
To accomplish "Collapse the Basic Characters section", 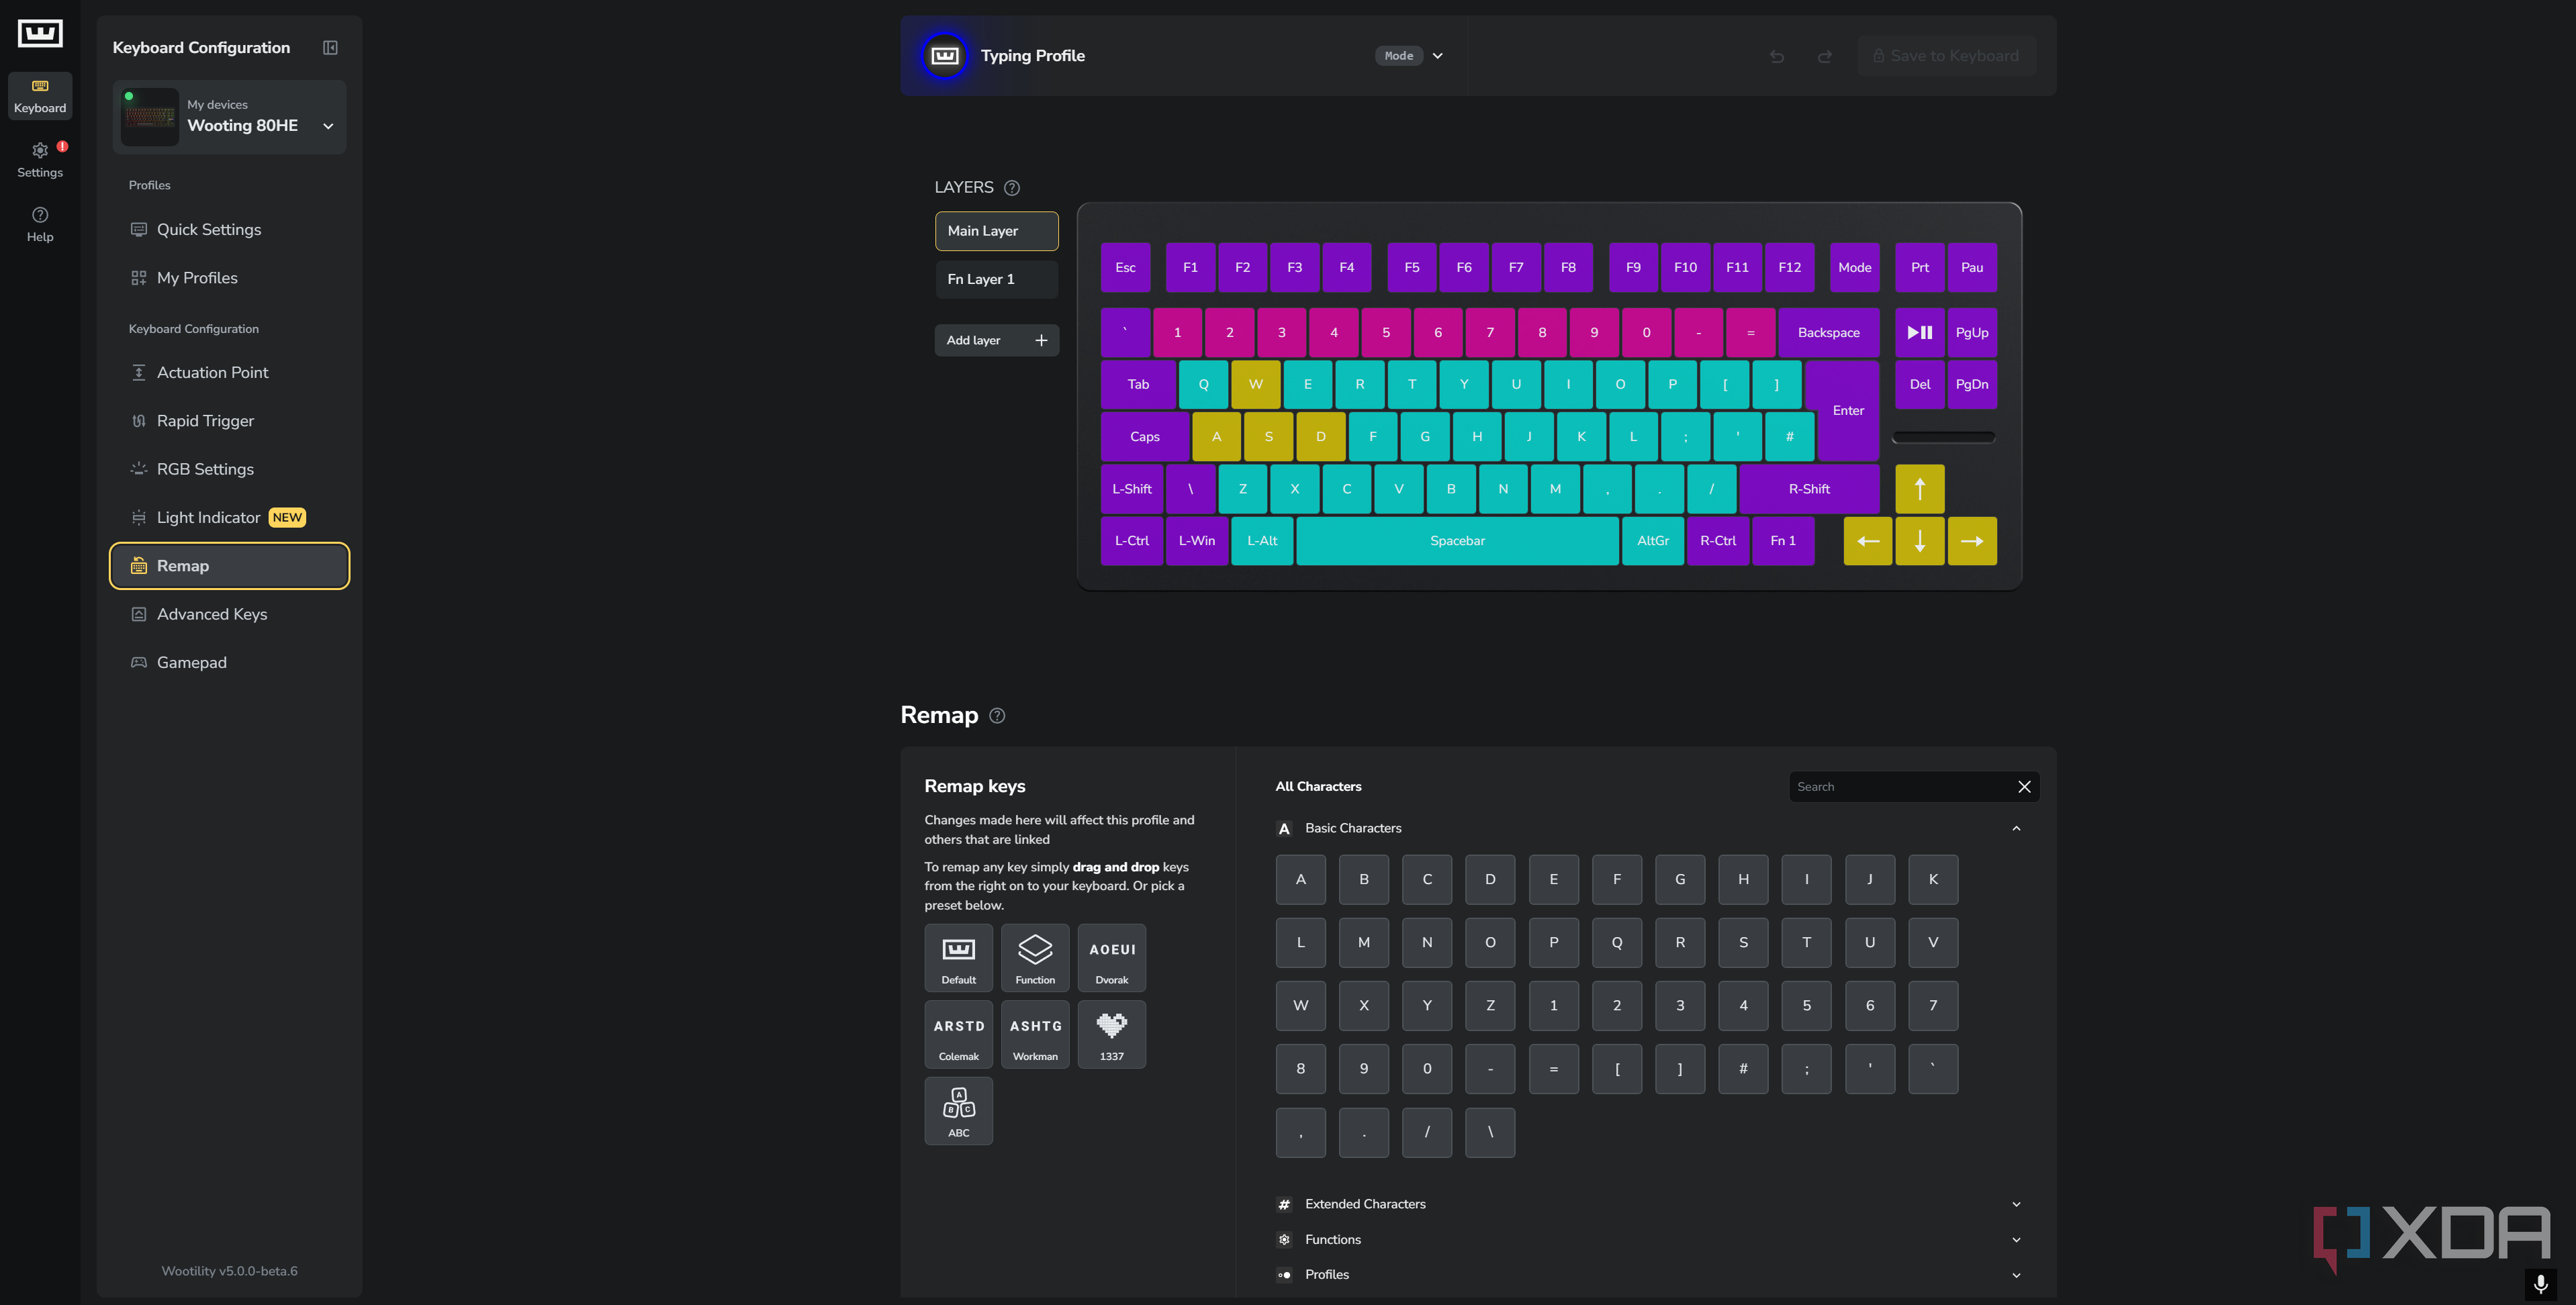I will (x=2016, y=828).
